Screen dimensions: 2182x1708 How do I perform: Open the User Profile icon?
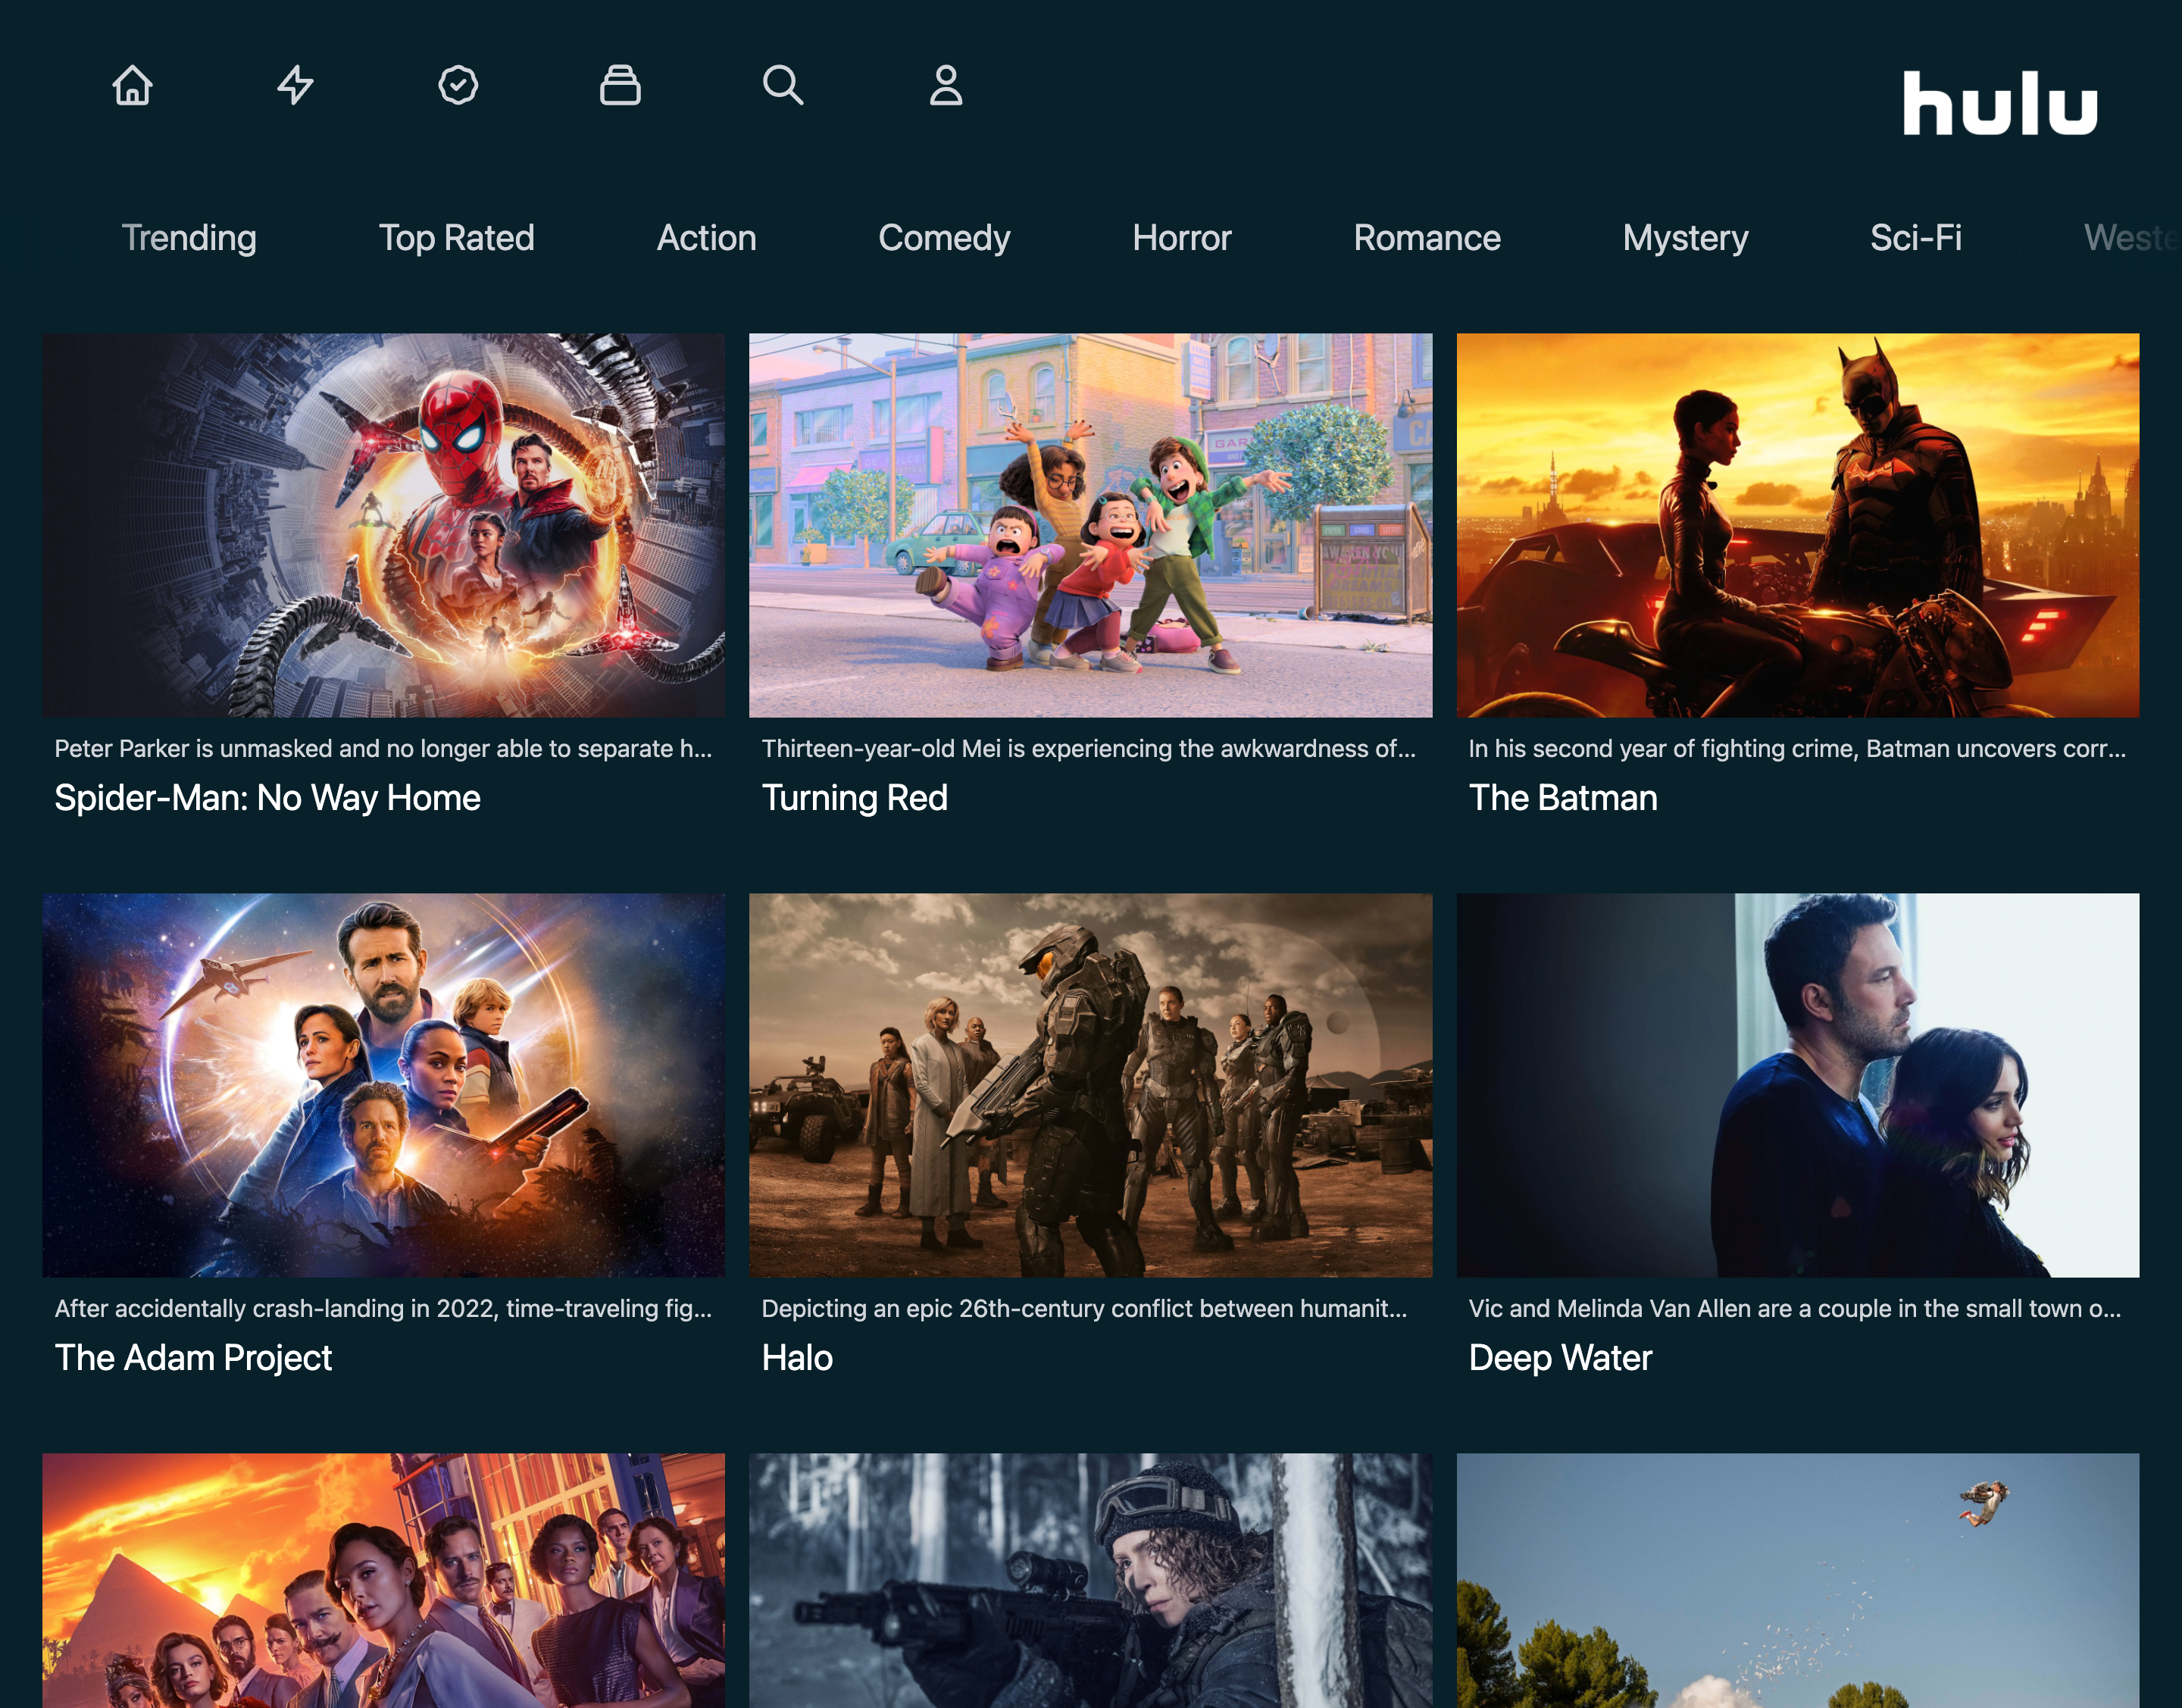946,83
